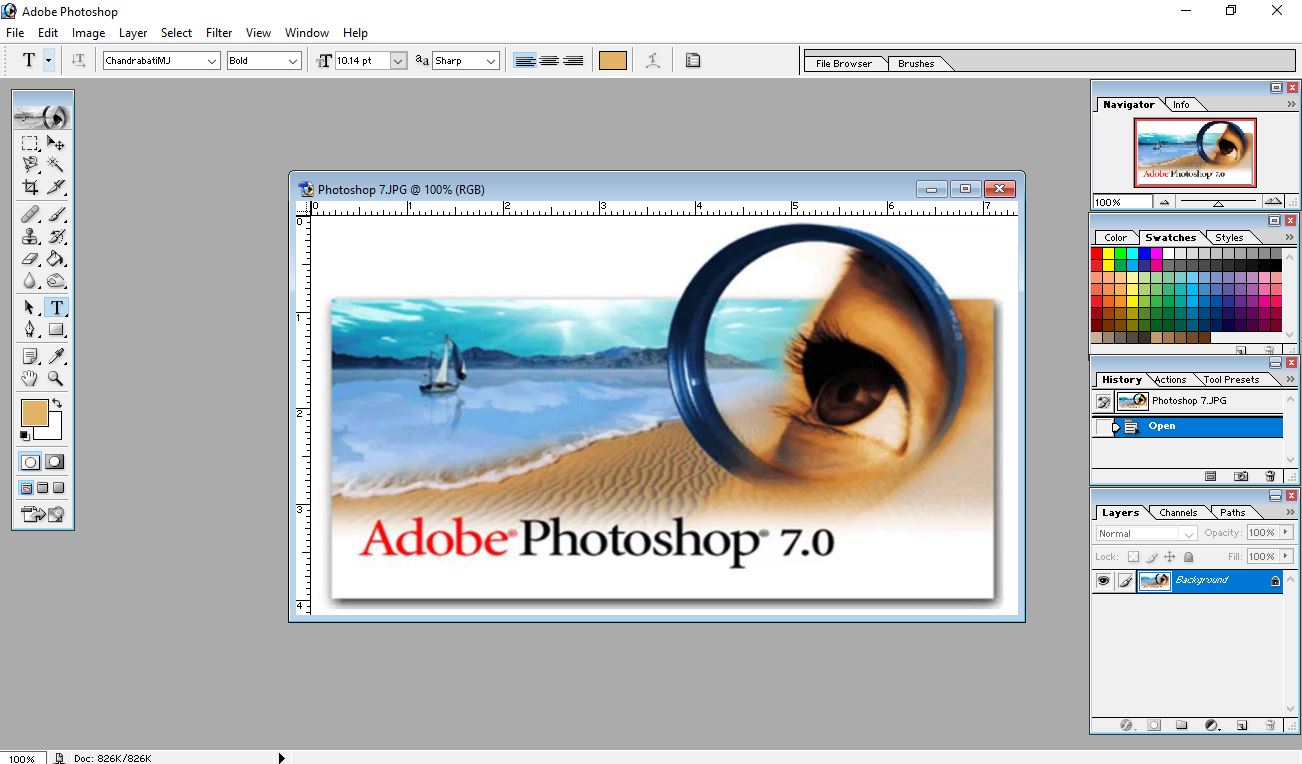The height and width of the screenshot is (764, 1302).
Task: Select the Notes tool
Action: (x=30, y=356)
